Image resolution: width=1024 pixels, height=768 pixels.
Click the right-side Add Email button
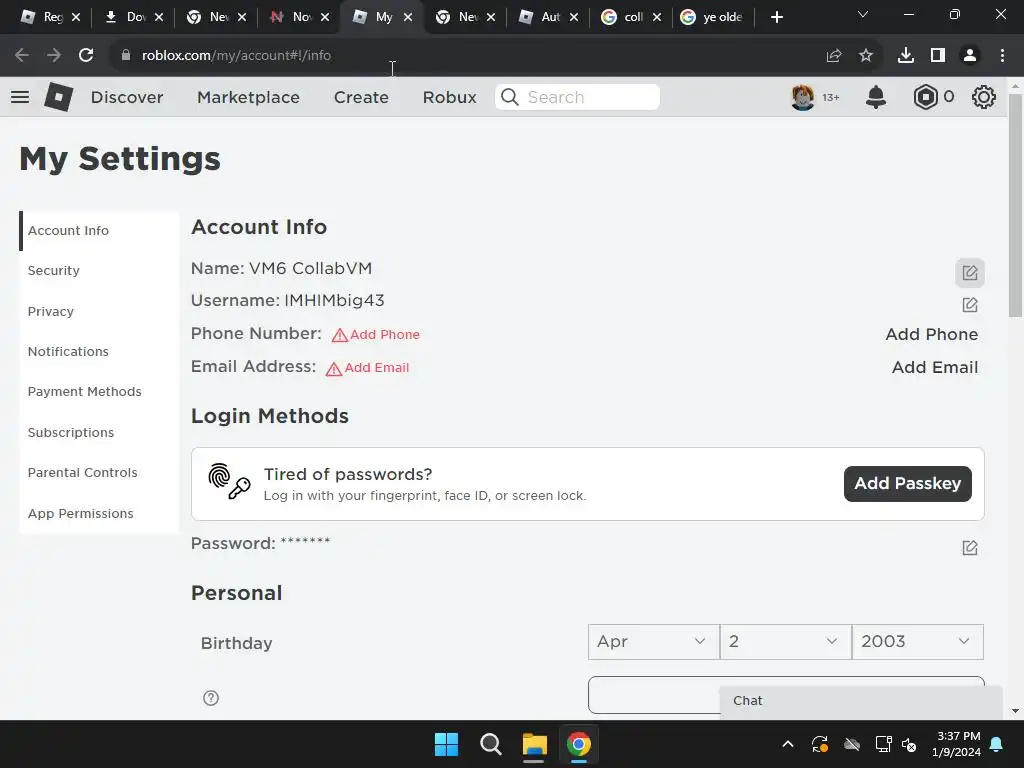tap(935, 367)
